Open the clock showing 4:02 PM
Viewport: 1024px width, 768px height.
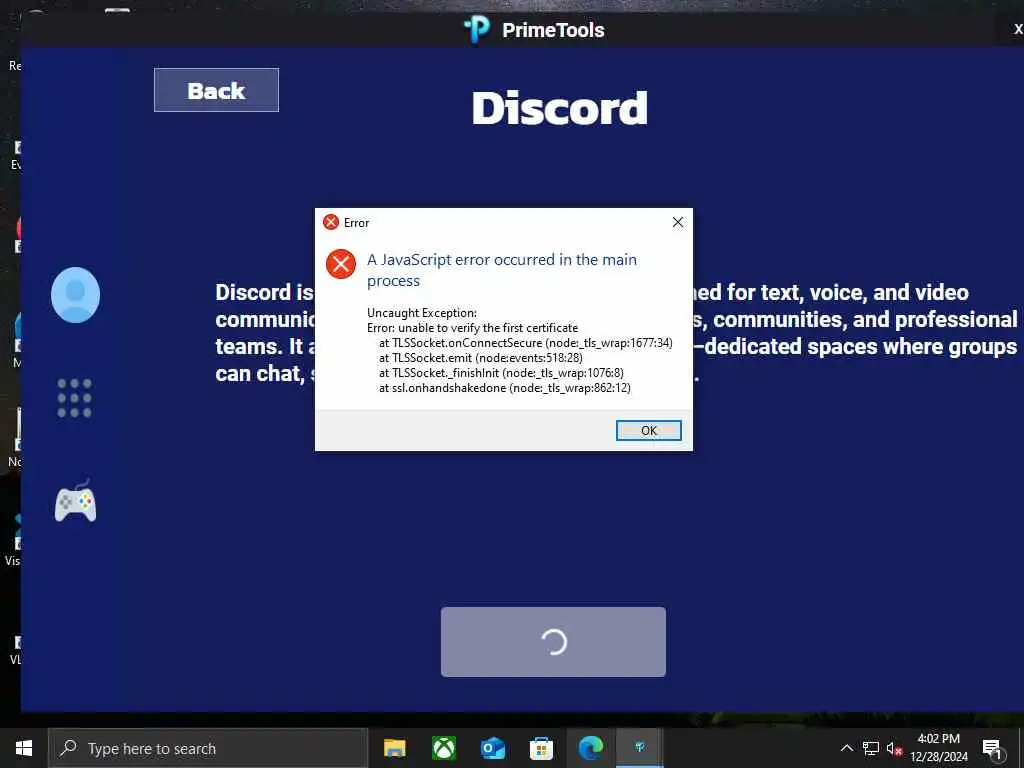(939, 748)
